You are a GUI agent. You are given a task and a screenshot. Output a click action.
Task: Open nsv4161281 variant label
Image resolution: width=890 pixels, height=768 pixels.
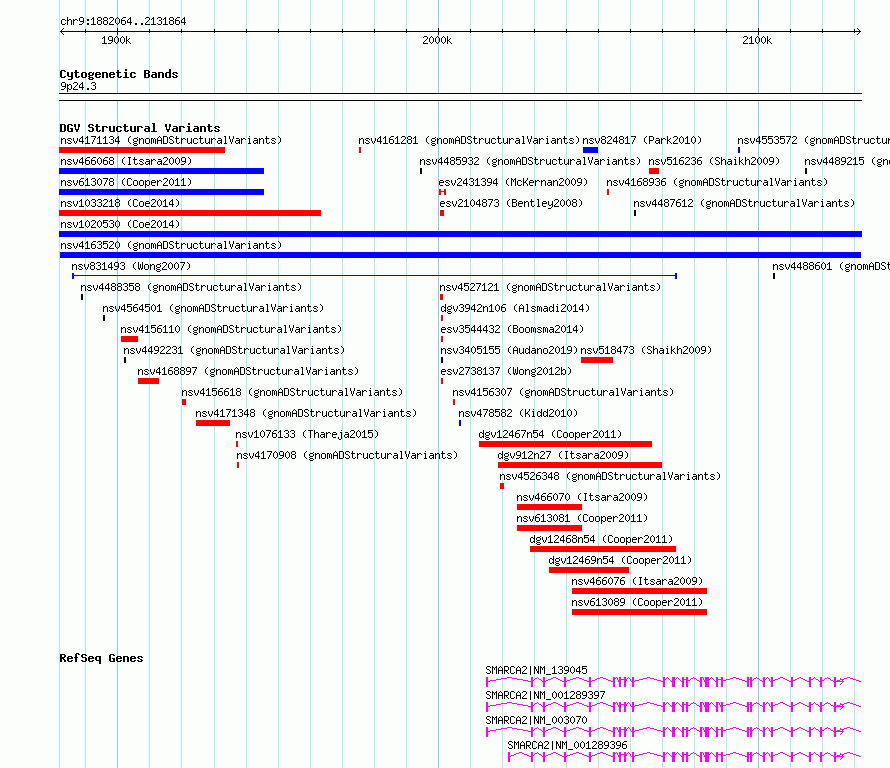pyautogui.click(x=469, y=140)
